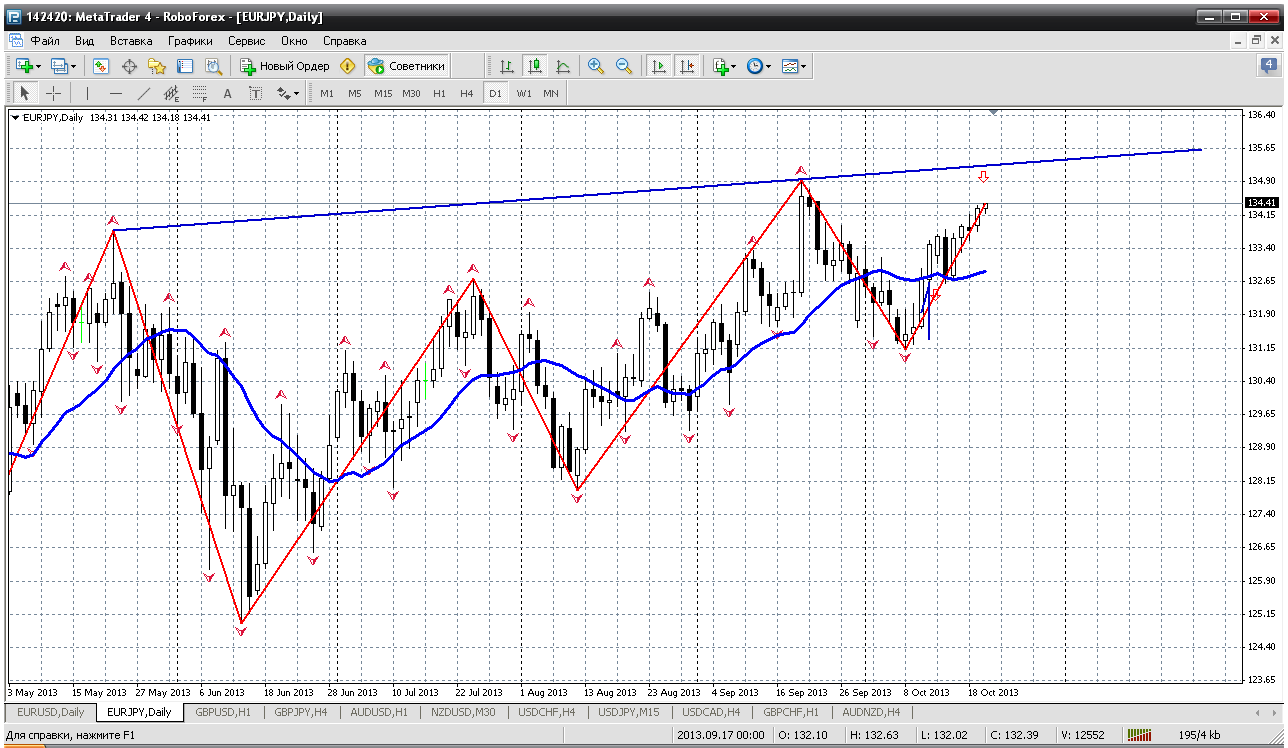1288x748 pixels.
Task: Set timeframe to H1
Action: (x=439, y=93)
